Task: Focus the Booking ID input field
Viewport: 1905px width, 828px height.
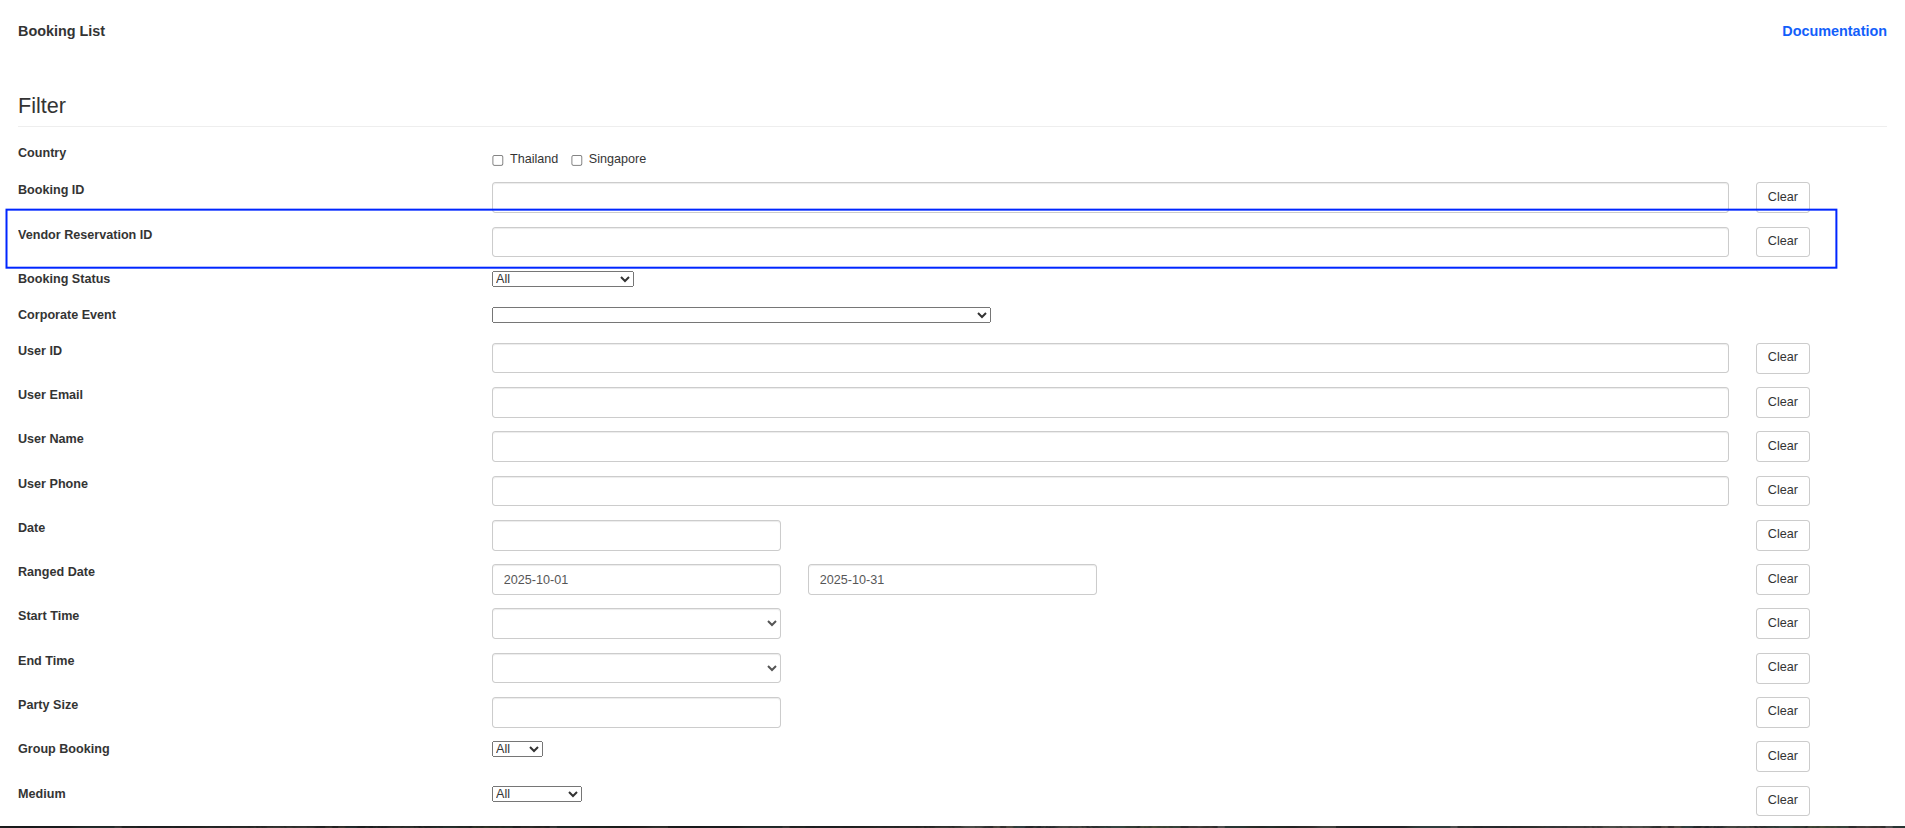Action: tap(1109, 196)
